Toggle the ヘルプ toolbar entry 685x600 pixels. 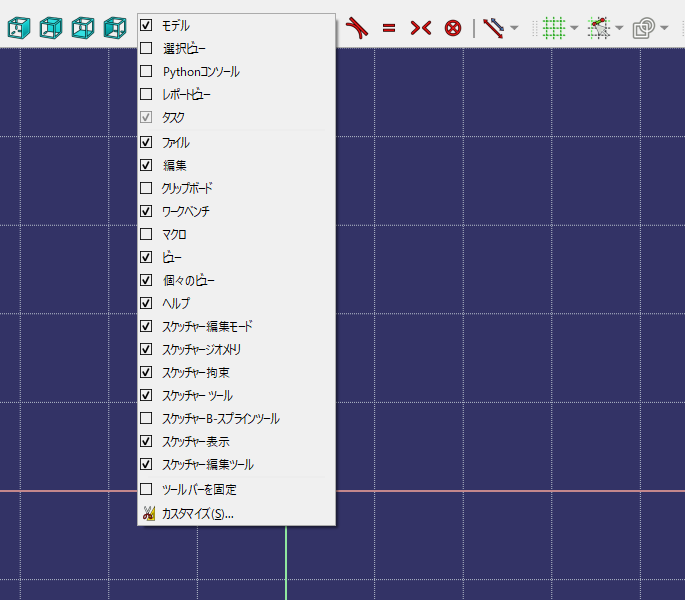236,303
